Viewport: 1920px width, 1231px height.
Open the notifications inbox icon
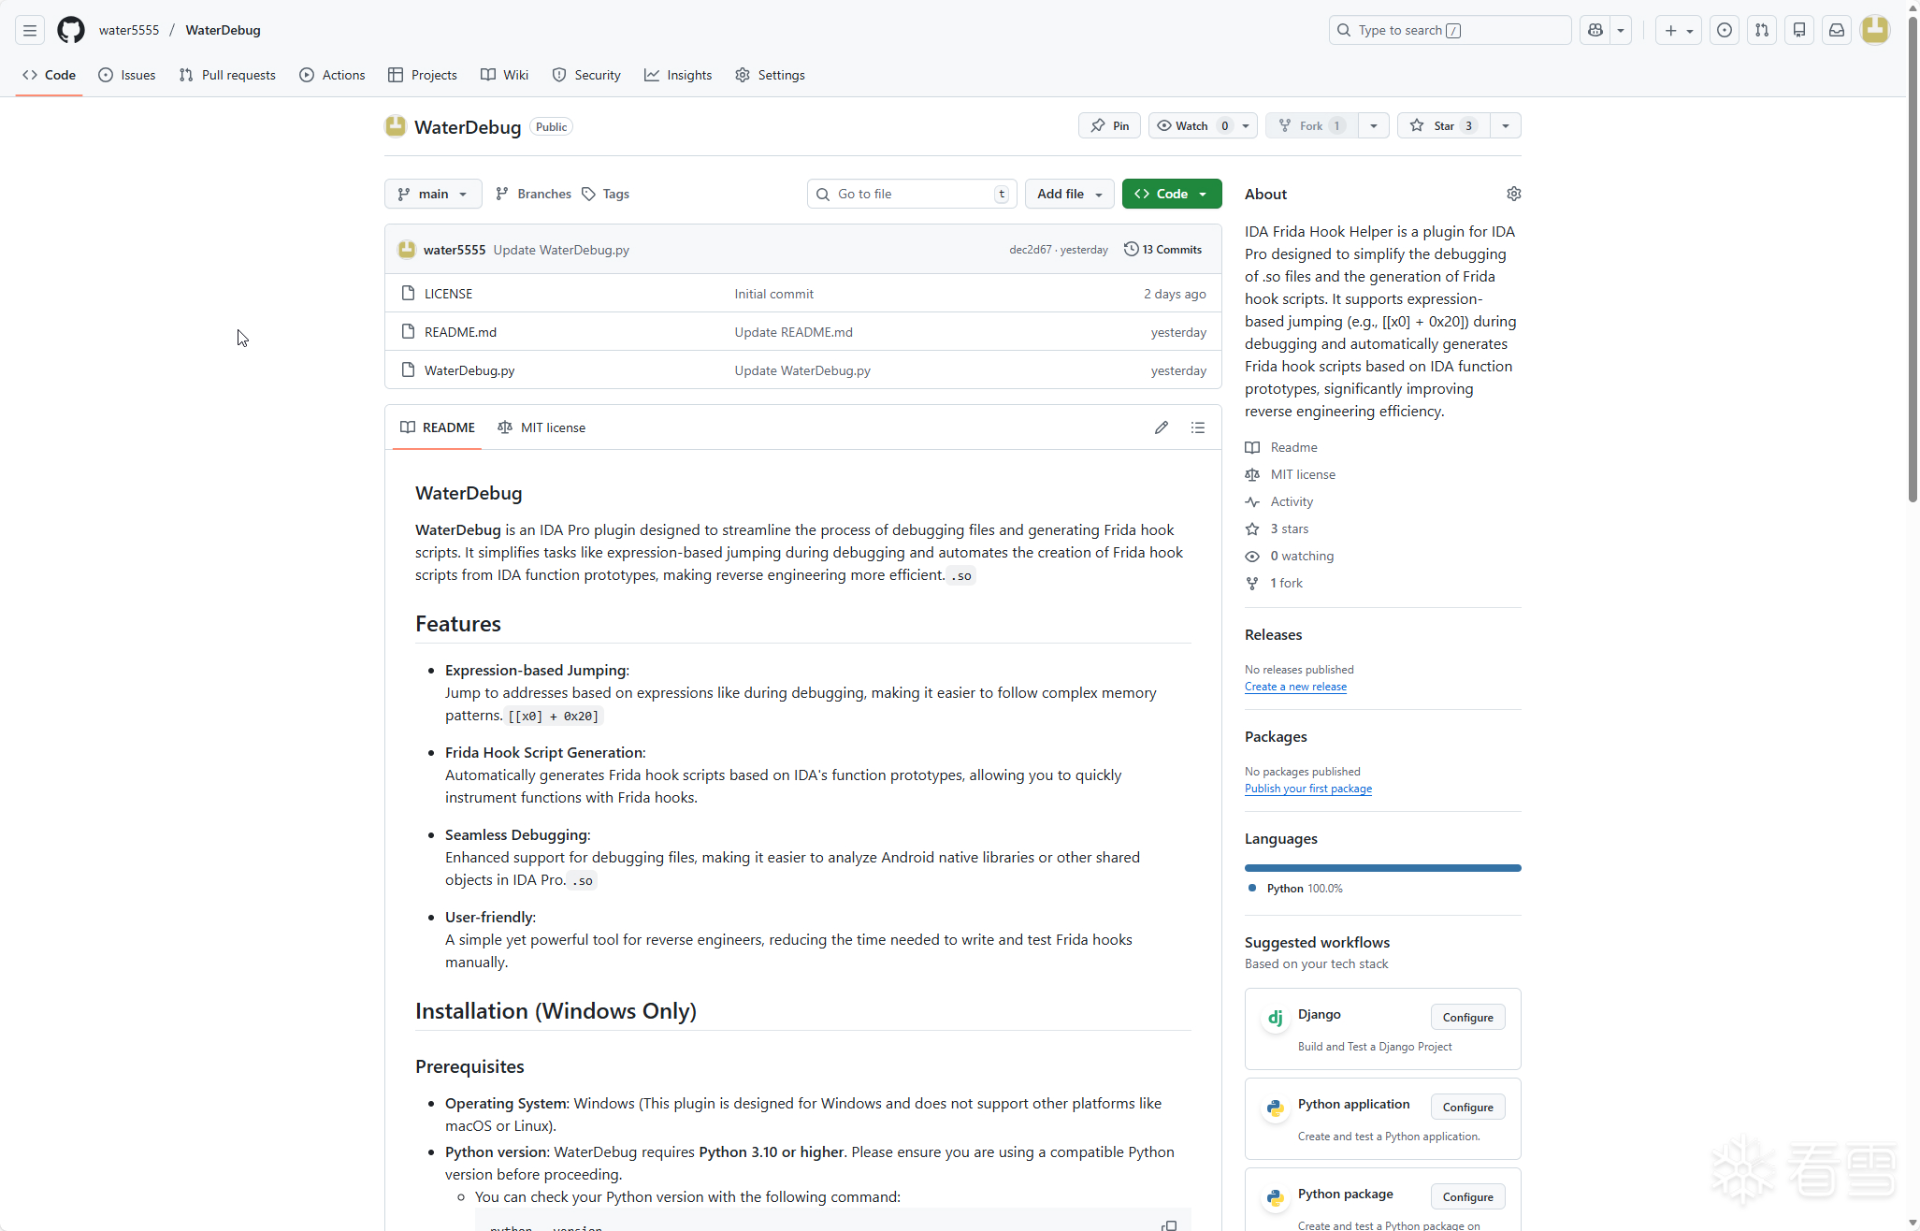pos(1836,30)
